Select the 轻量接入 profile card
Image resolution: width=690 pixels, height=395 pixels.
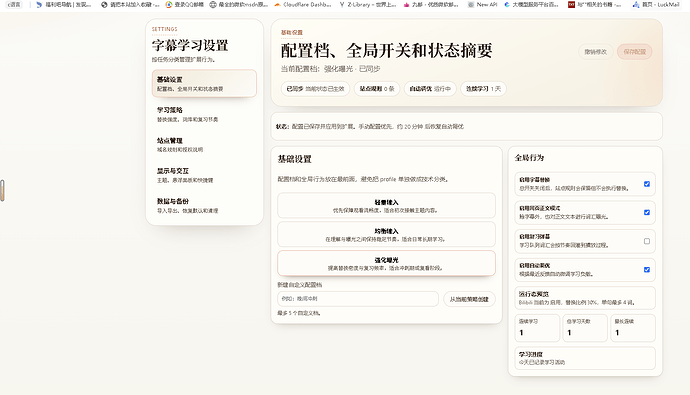(x=386, y=205)
